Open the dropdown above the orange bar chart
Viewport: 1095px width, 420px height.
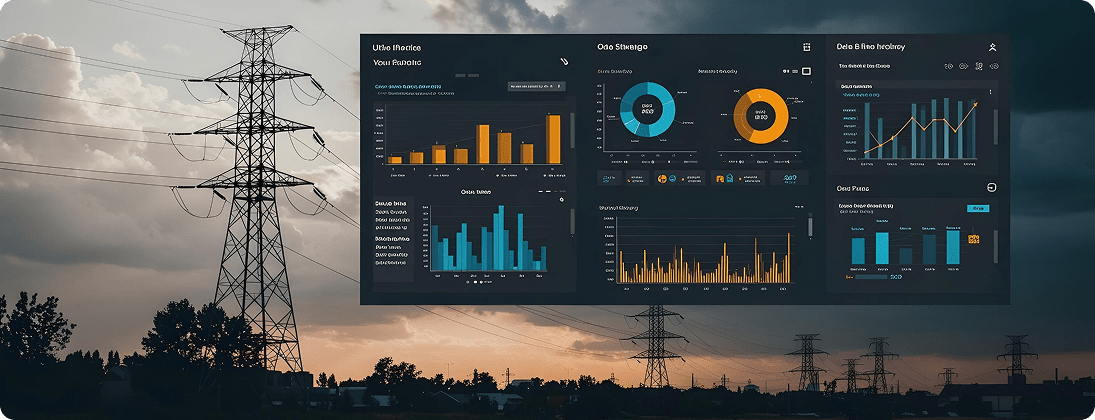tap(537, 87)
